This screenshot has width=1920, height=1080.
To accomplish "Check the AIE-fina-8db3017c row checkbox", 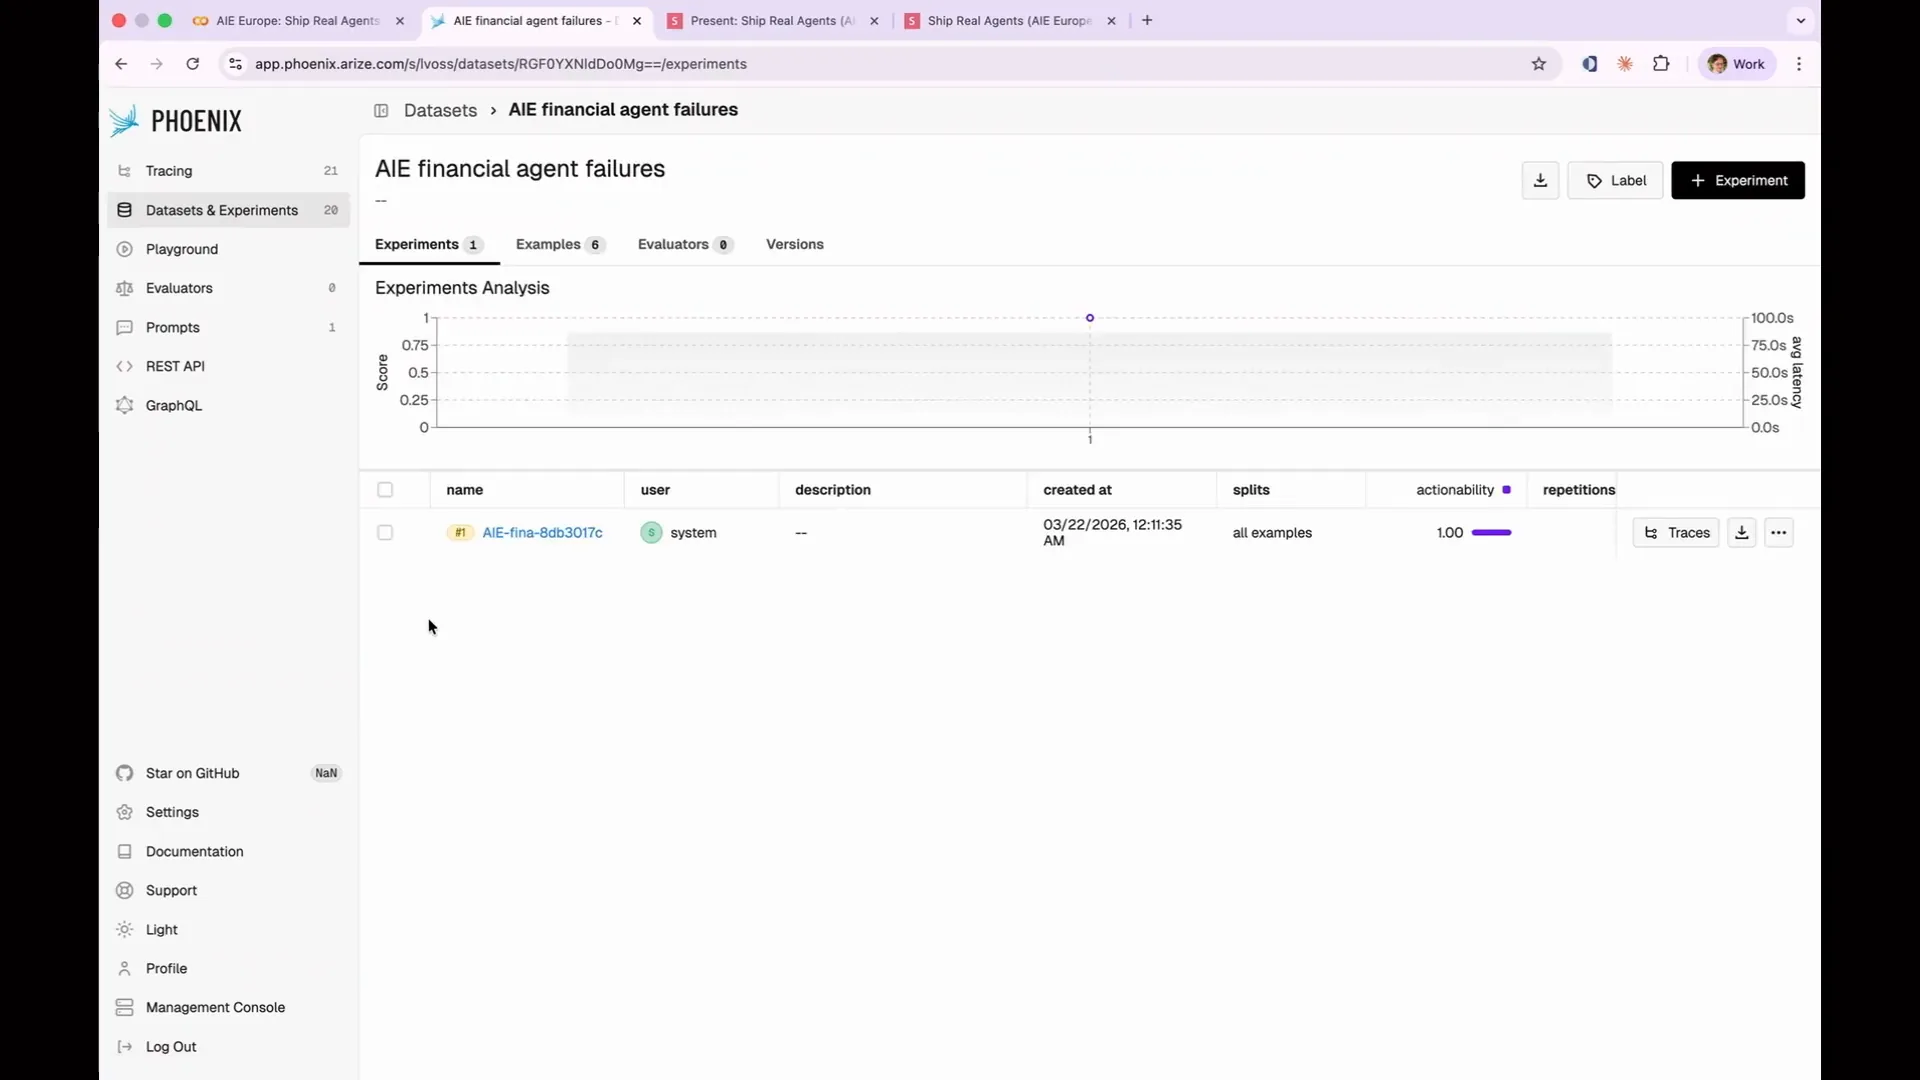I will click(x=385, y=533).
